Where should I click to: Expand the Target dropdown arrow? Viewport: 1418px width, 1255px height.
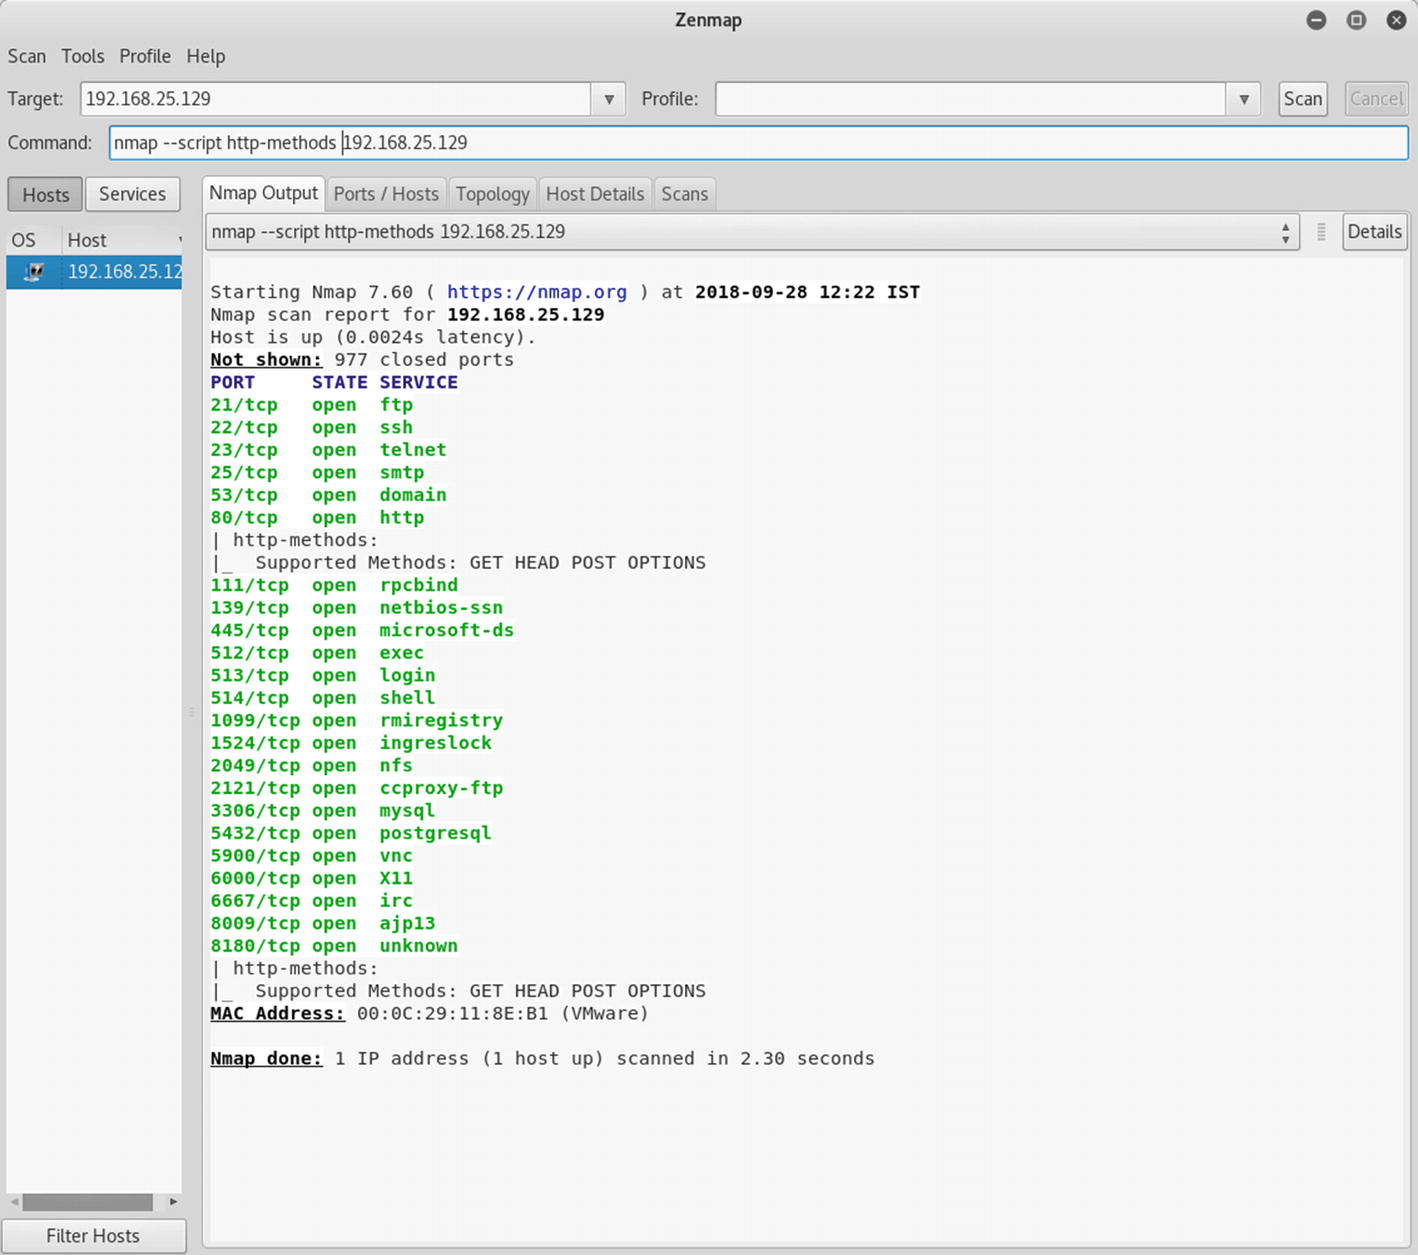point(608,99)
